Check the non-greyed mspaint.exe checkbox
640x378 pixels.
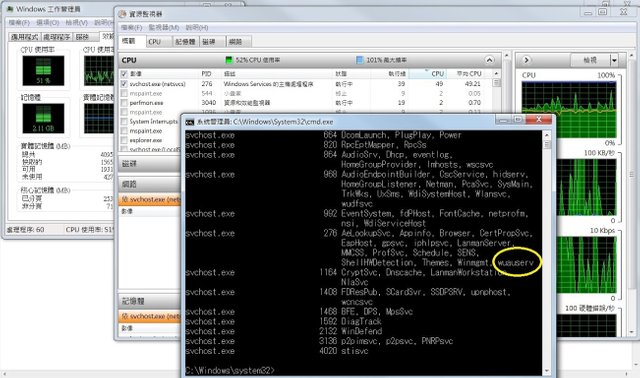tap(124, 131)
